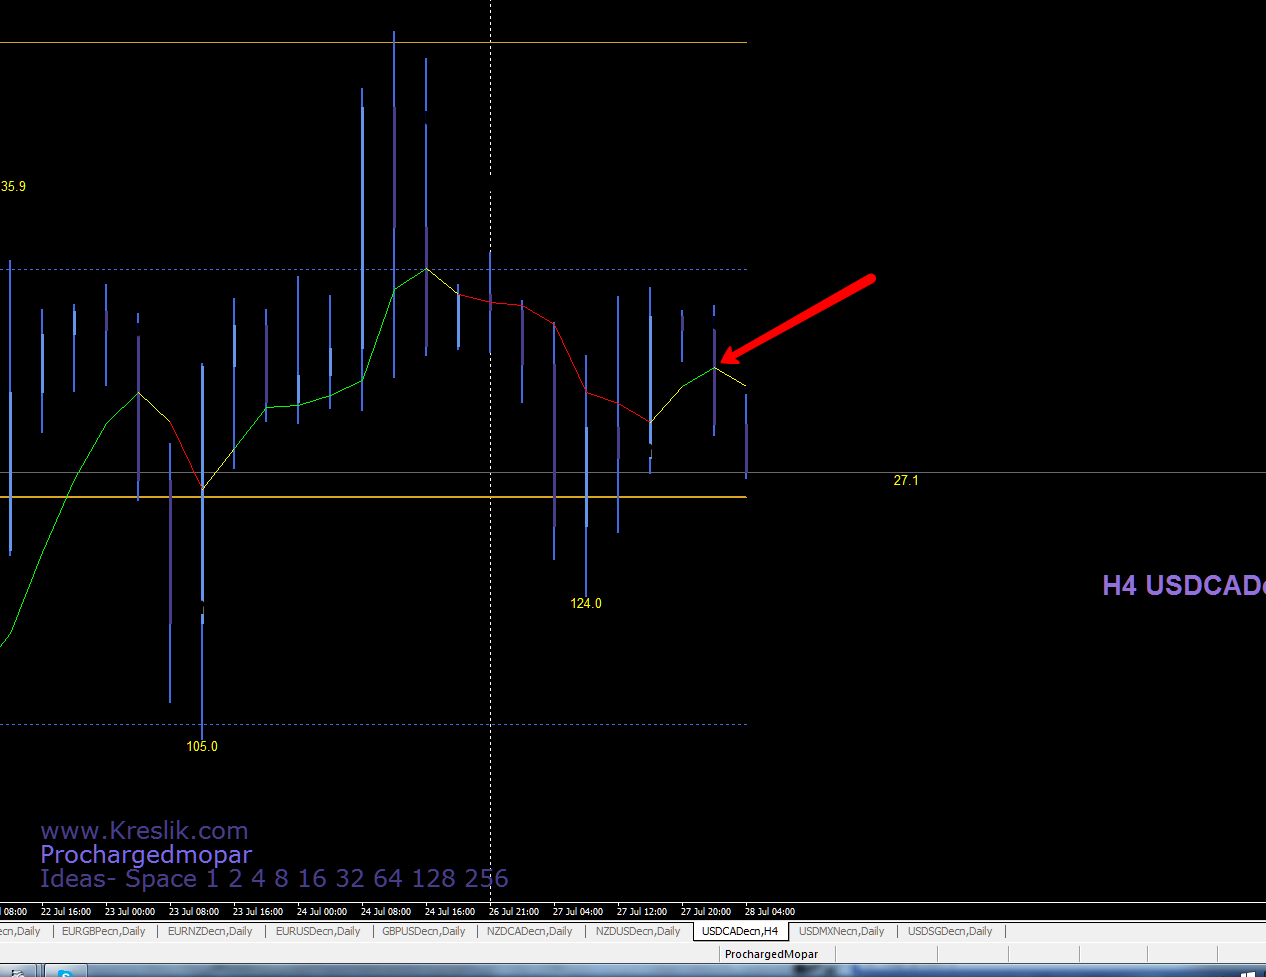Open the EURNZDecn,Daily chart tab

pyautogui.click(x=210, y=931)
